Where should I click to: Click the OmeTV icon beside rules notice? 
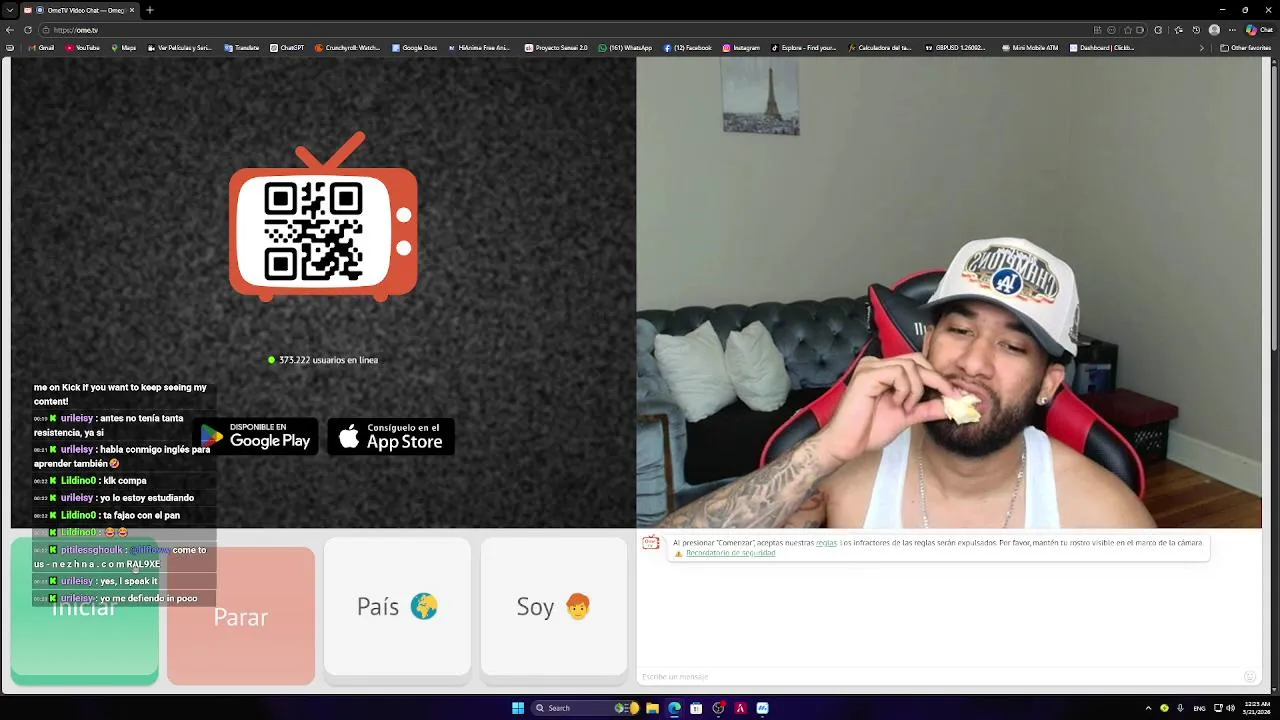point(651,543)
